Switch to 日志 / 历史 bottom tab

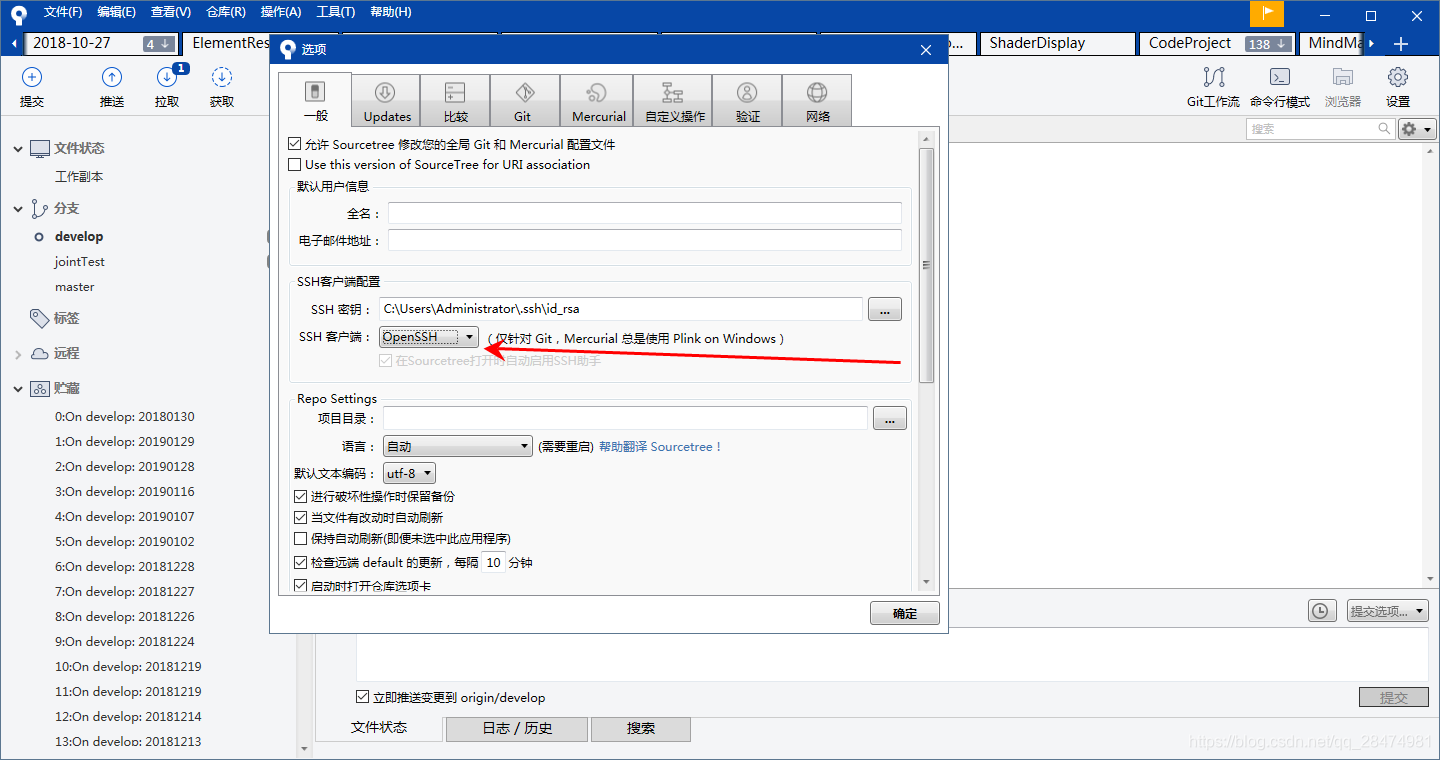(517, 728)
